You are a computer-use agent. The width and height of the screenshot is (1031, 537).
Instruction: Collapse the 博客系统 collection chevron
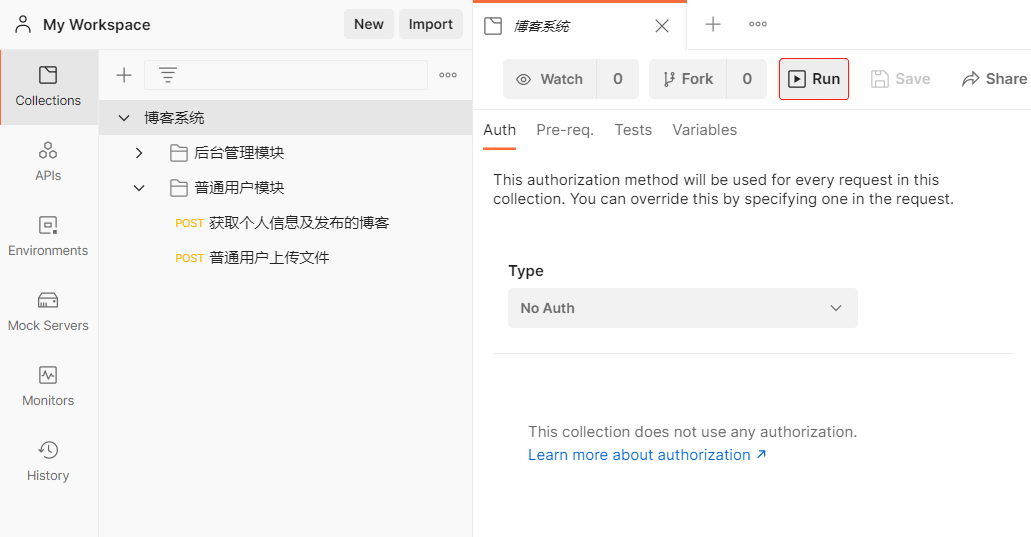click(124, 118)
